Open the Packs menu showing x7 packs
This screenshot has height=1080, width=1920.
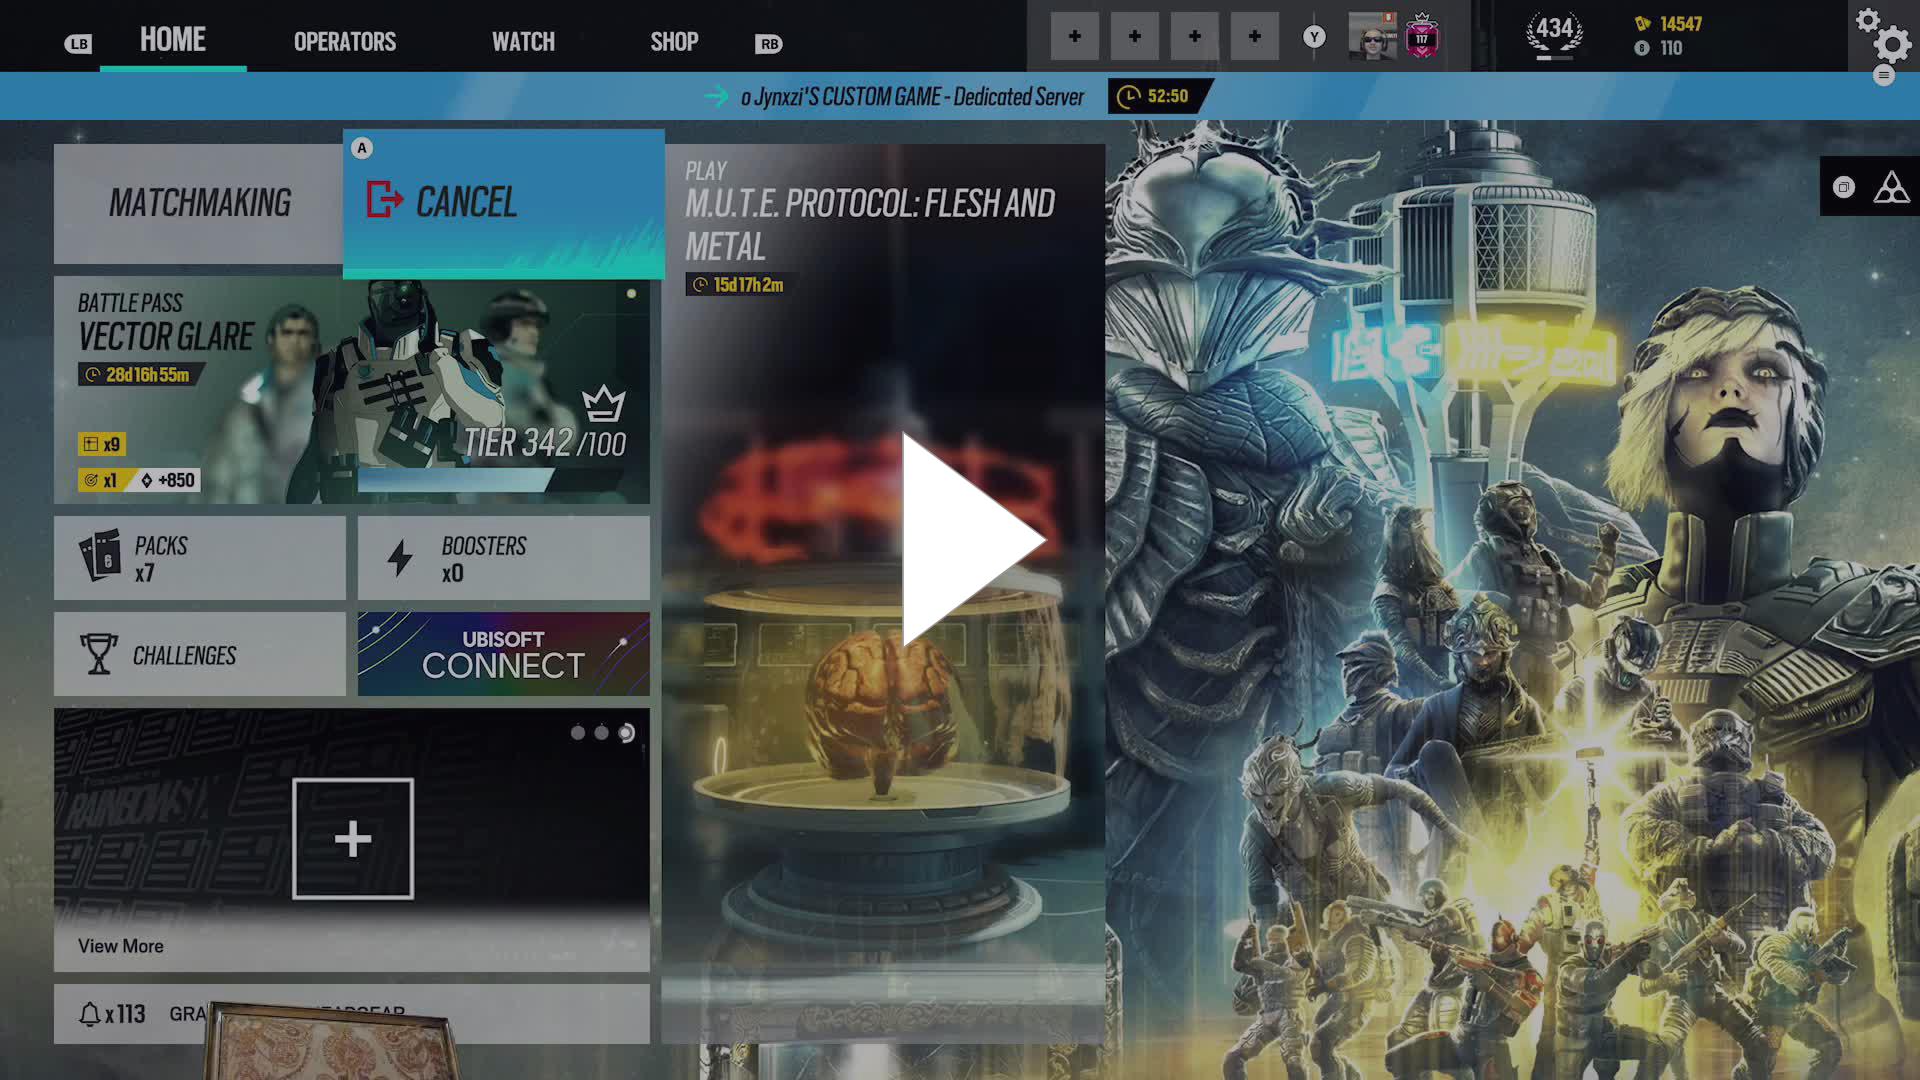(199, 557)
